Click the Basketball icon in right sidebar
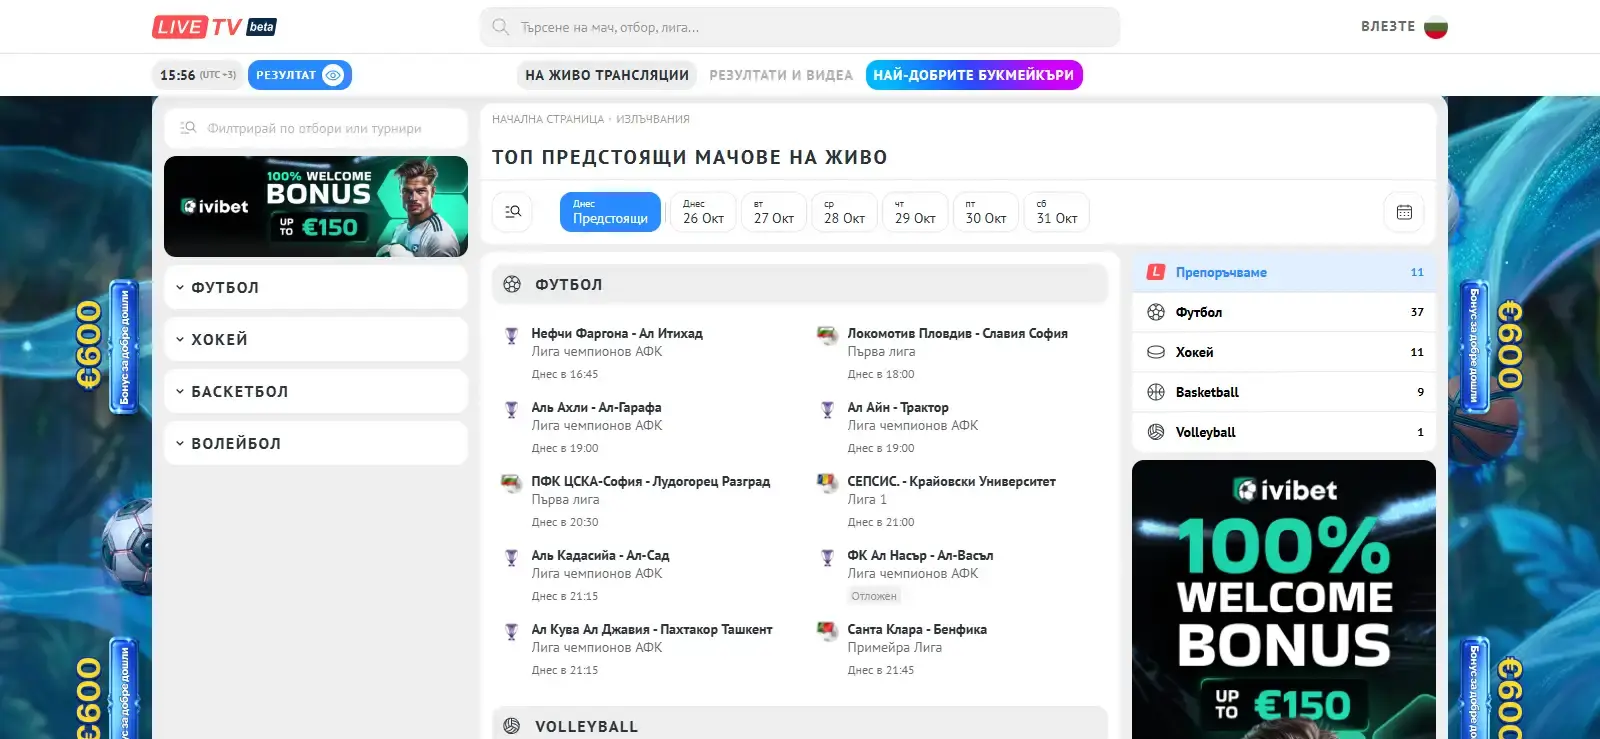This screenshot has width=1600, height=739. point(1156,392)
